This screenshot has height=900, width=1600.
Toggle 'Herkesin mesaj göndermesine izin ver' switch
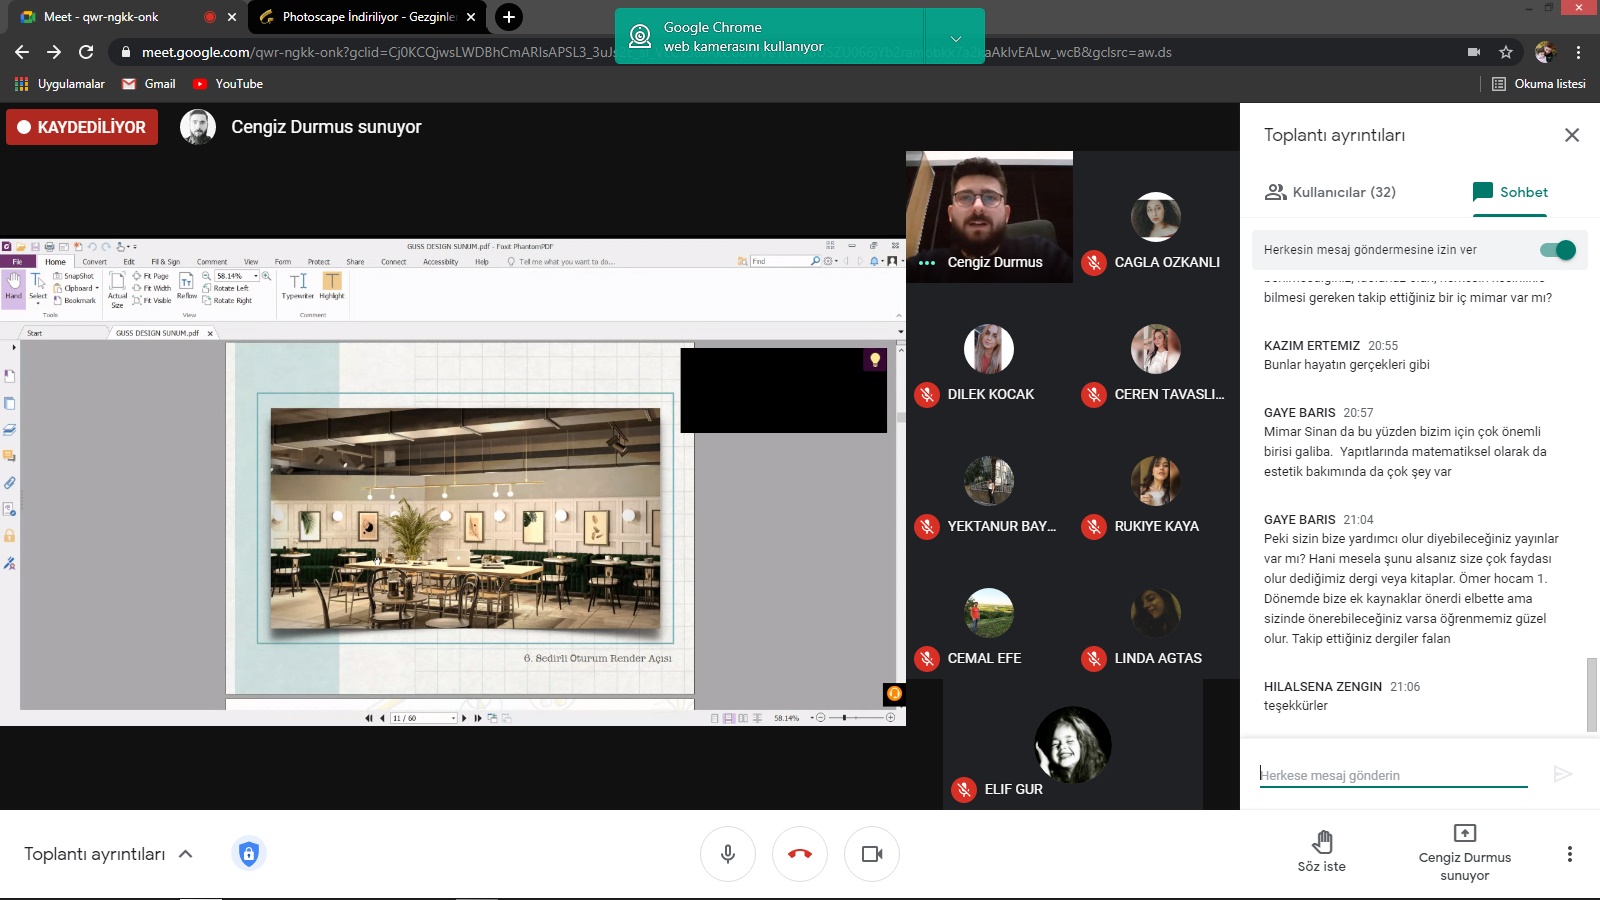point(1557,250)
